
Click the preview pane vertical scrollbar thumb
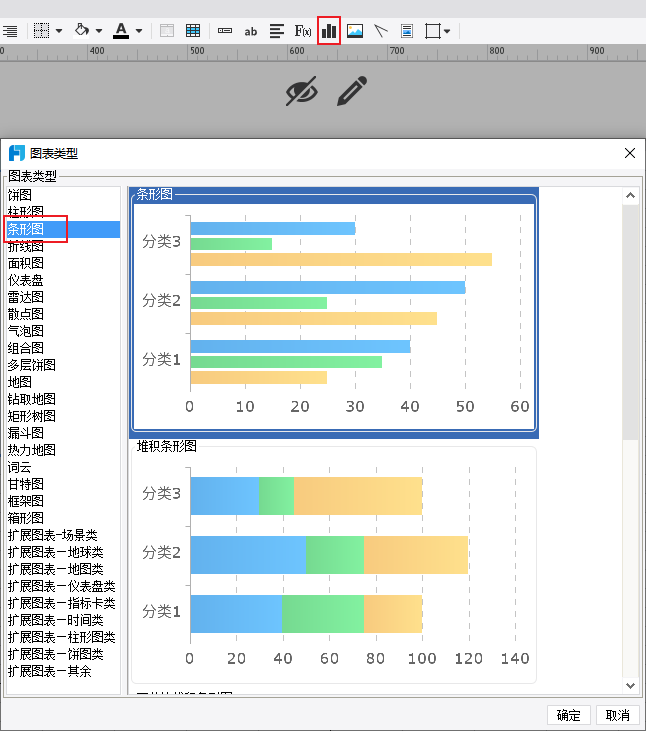[630, 321]
